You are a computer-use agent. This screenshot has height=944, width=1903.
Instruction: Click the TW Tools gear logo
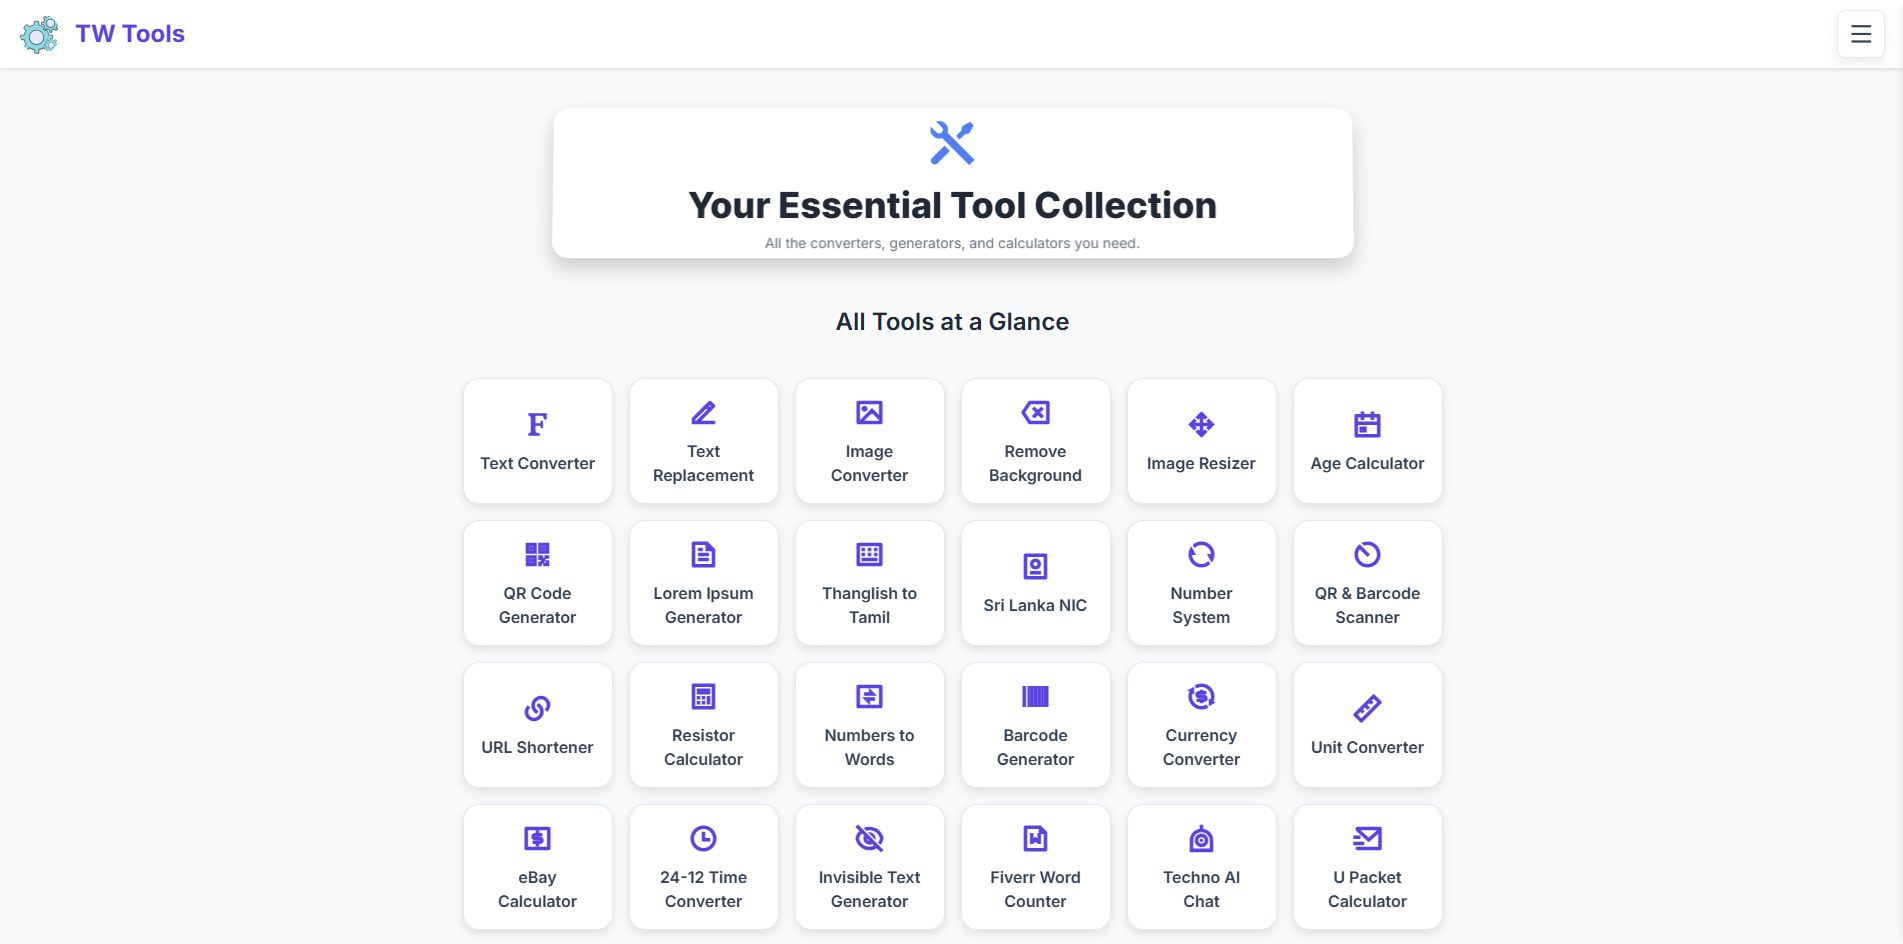tap(38, 34)
